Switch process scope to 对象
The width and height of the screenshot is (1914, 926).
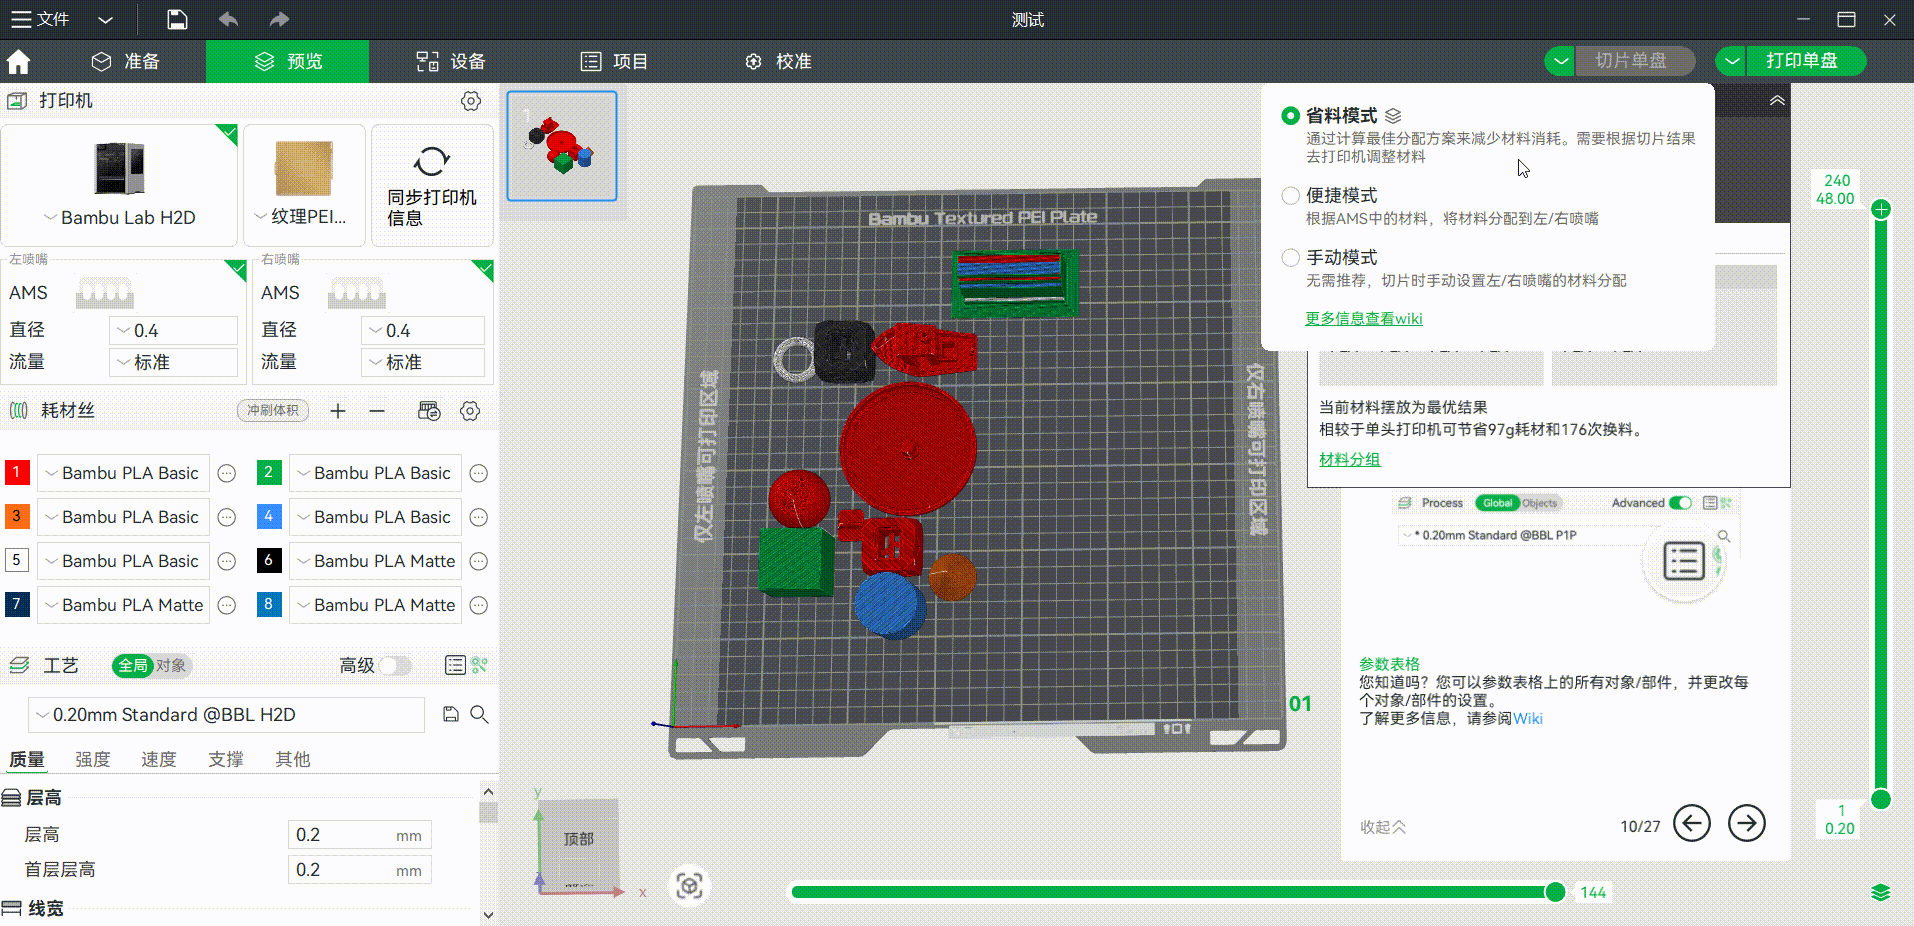(x=171, y=666)
